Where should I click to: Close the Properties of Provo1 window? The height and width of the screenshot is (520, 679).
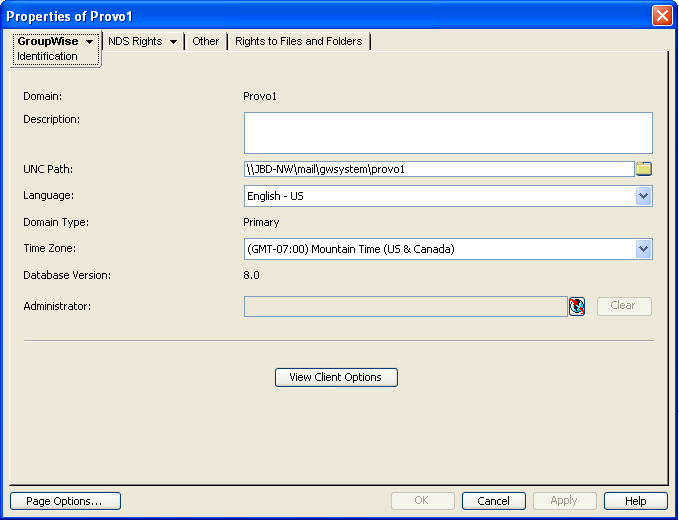(662, 16)
